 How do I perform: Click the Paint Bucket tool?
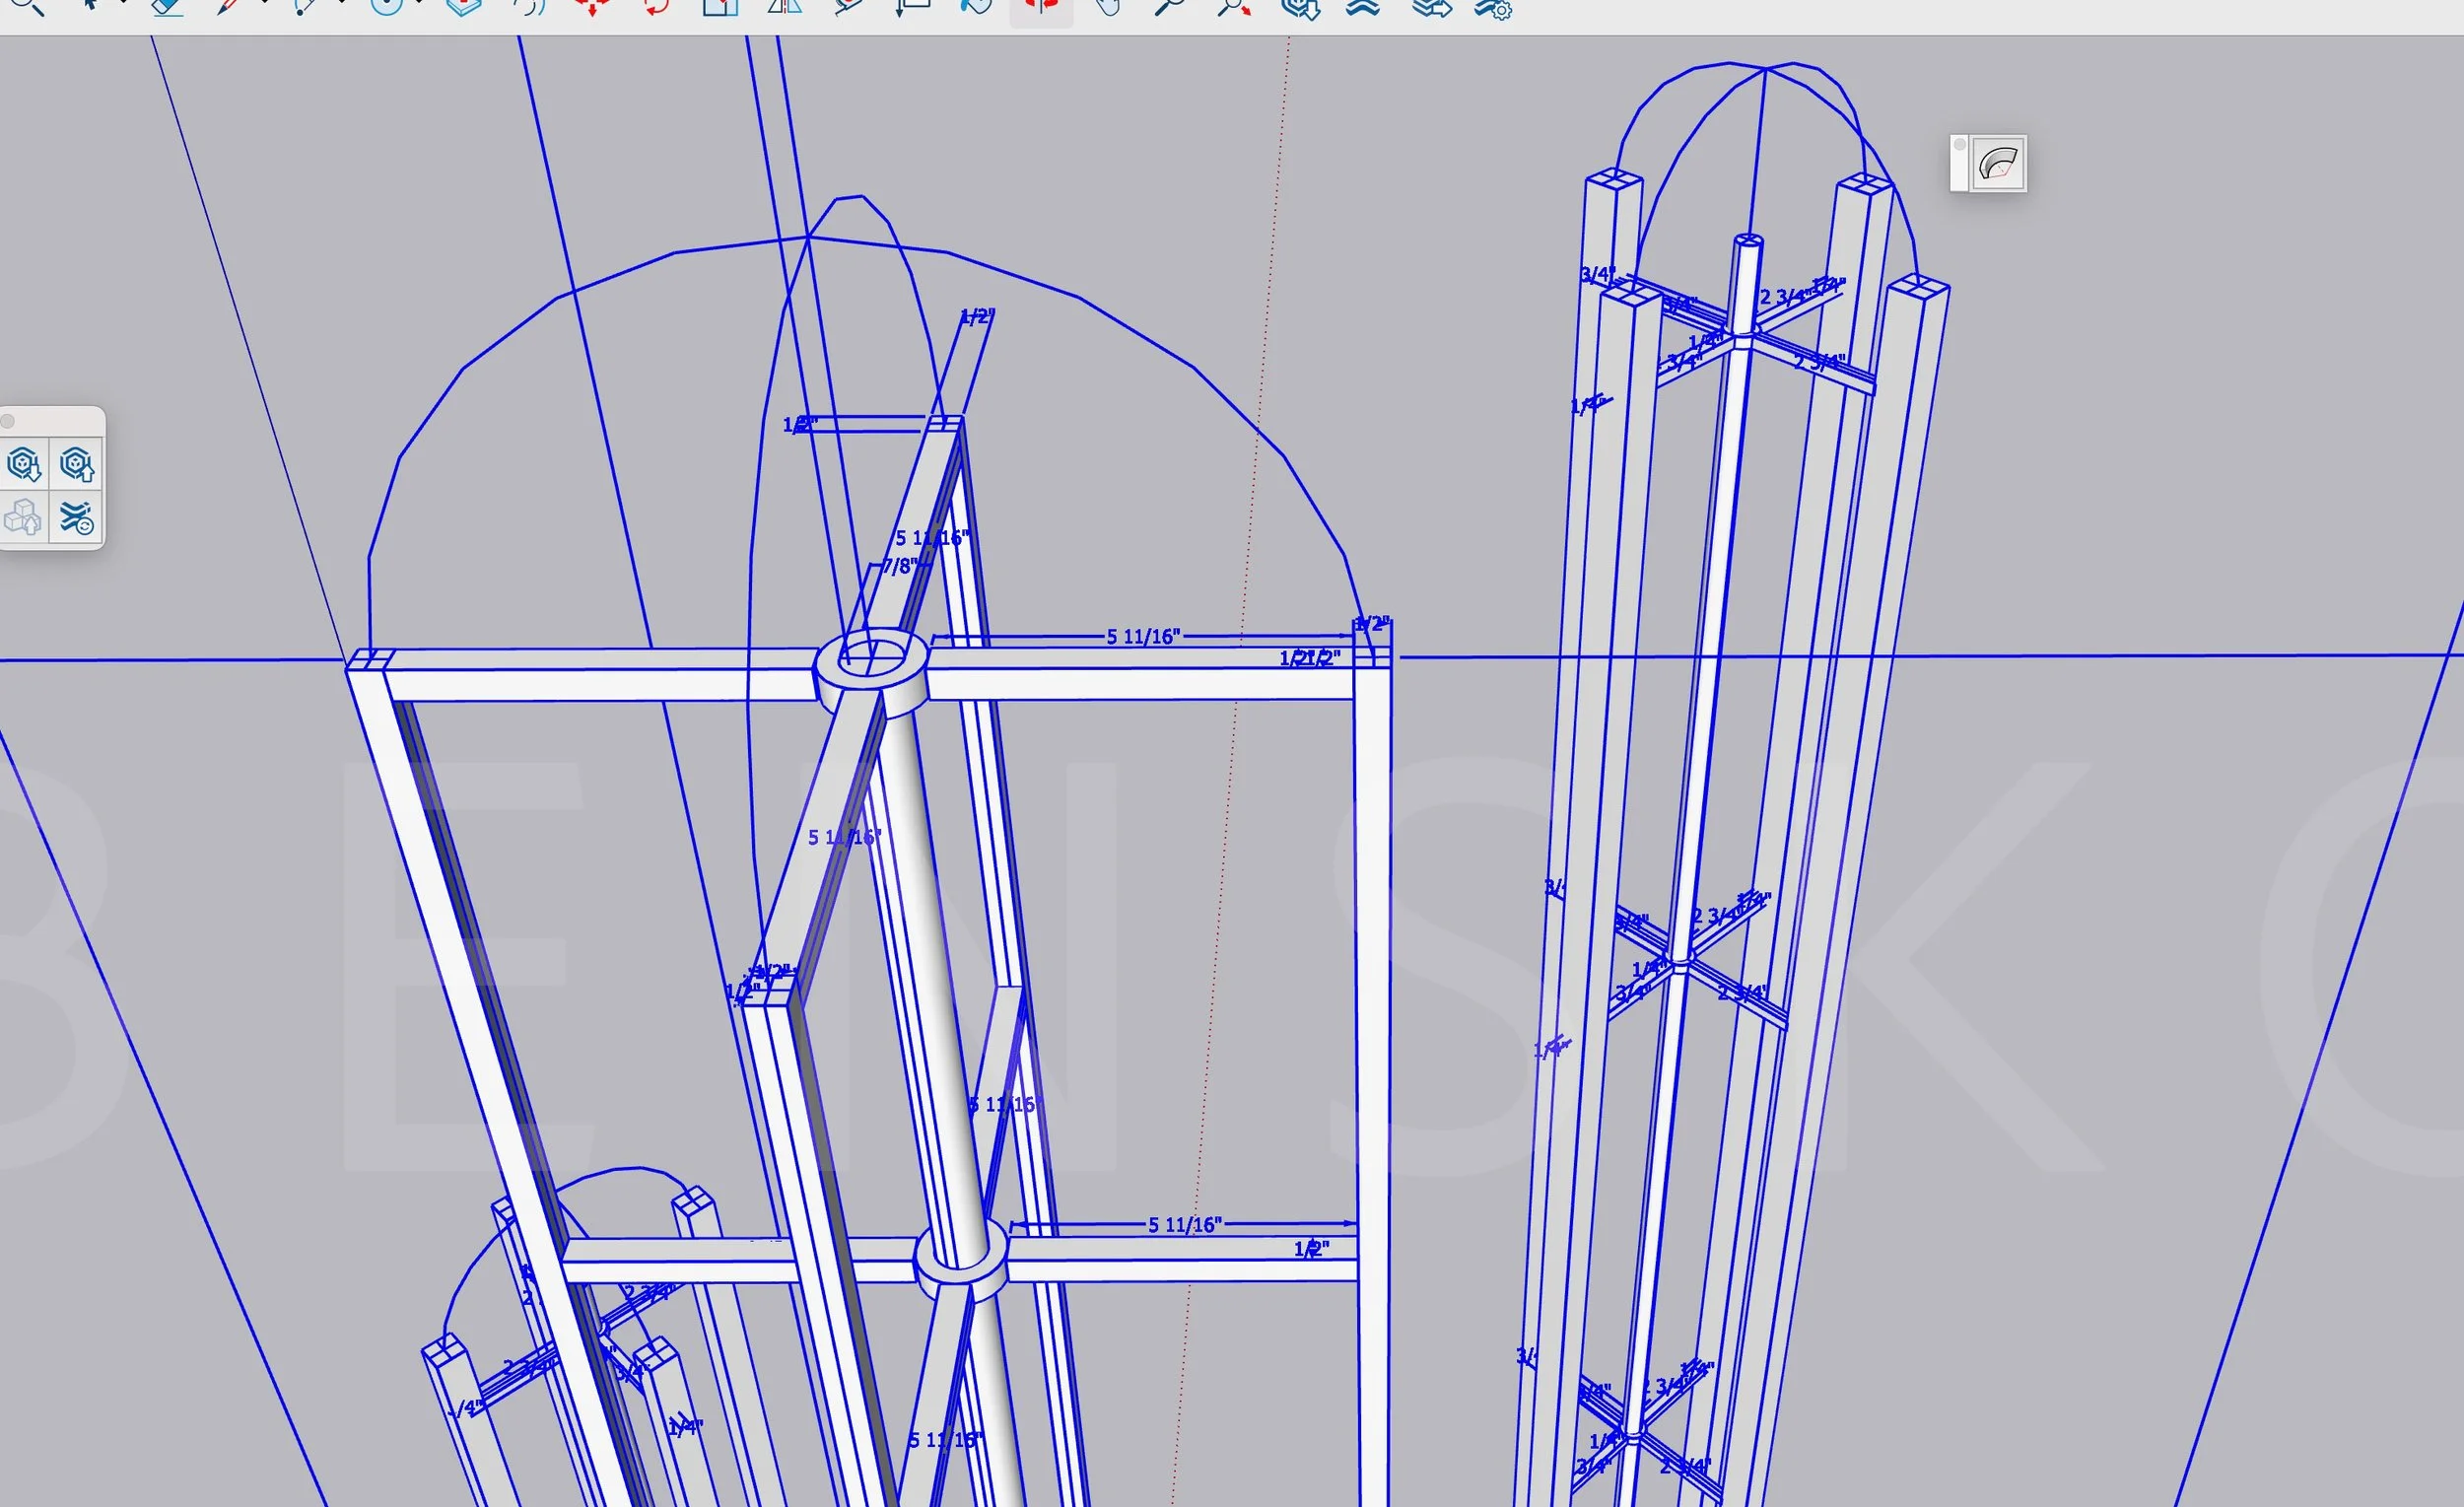(975, 7)
